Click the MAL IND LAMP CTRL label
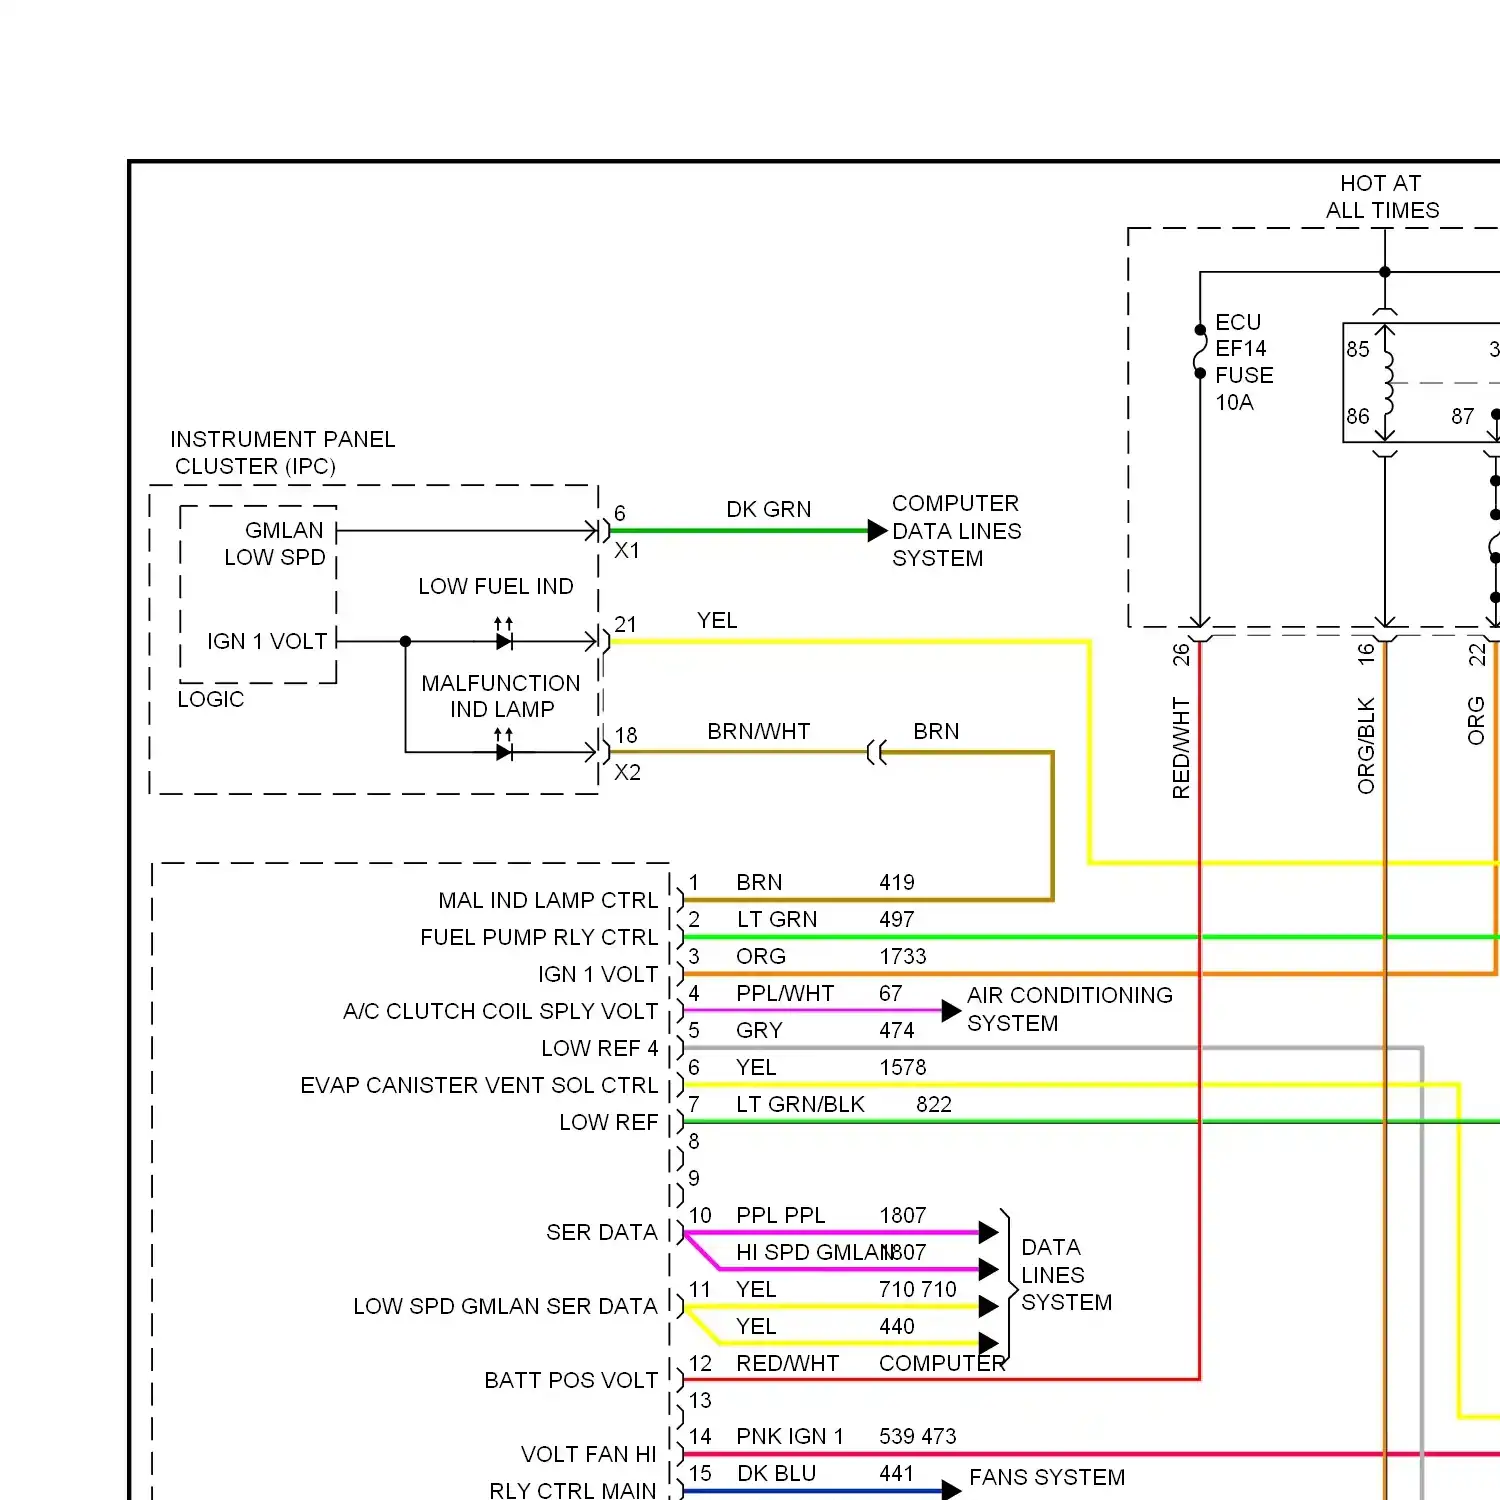Viewport: 1500px width, 1500px height. 546,900
